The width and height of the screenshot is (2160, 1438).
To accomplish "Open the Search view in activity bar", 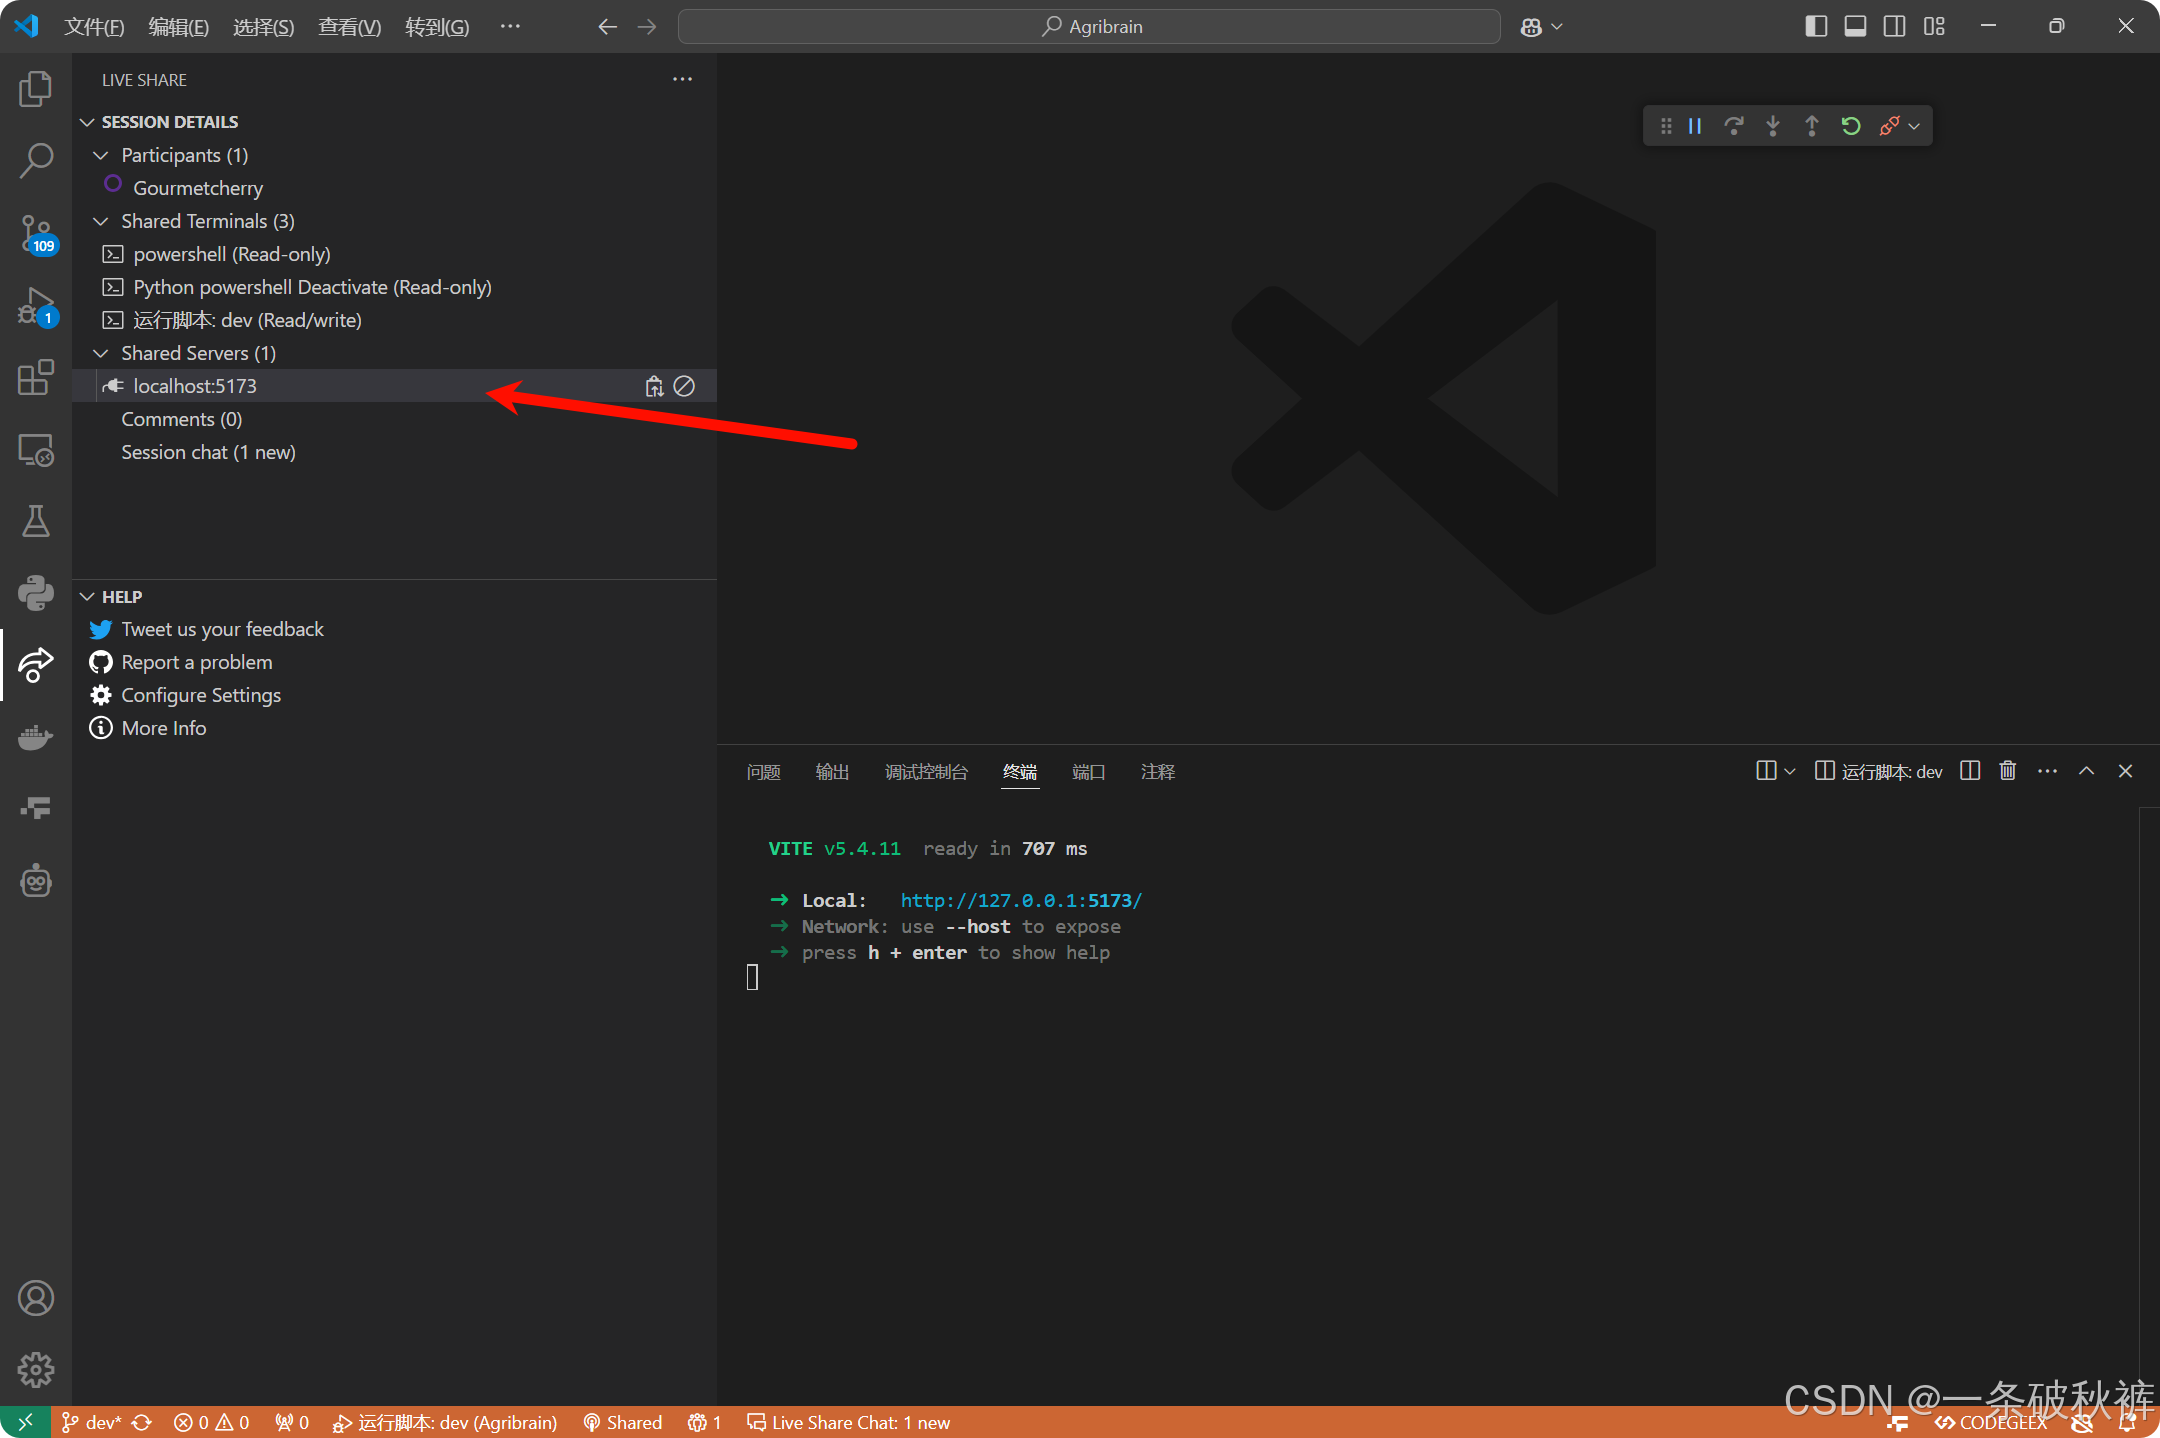I will [x=36, y=161].
